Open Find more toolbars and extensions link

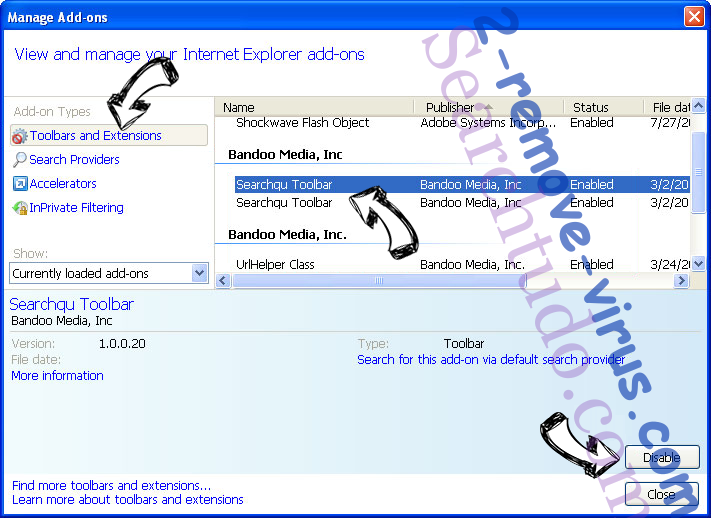112,485
